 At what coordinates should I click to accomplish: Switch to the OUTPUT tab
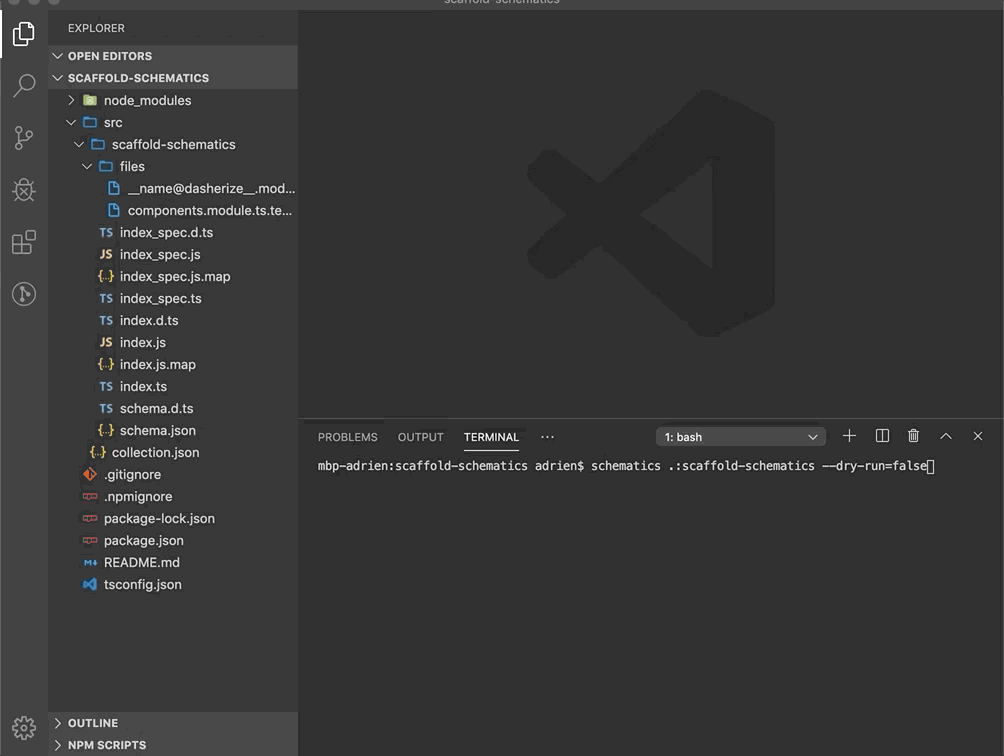tap(421, 437)
